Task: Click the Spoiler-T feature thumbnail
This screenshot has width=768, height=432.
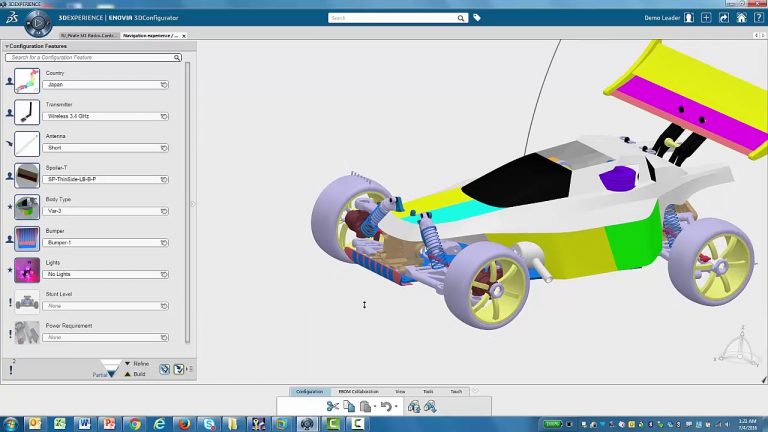Action: (27, 176)
